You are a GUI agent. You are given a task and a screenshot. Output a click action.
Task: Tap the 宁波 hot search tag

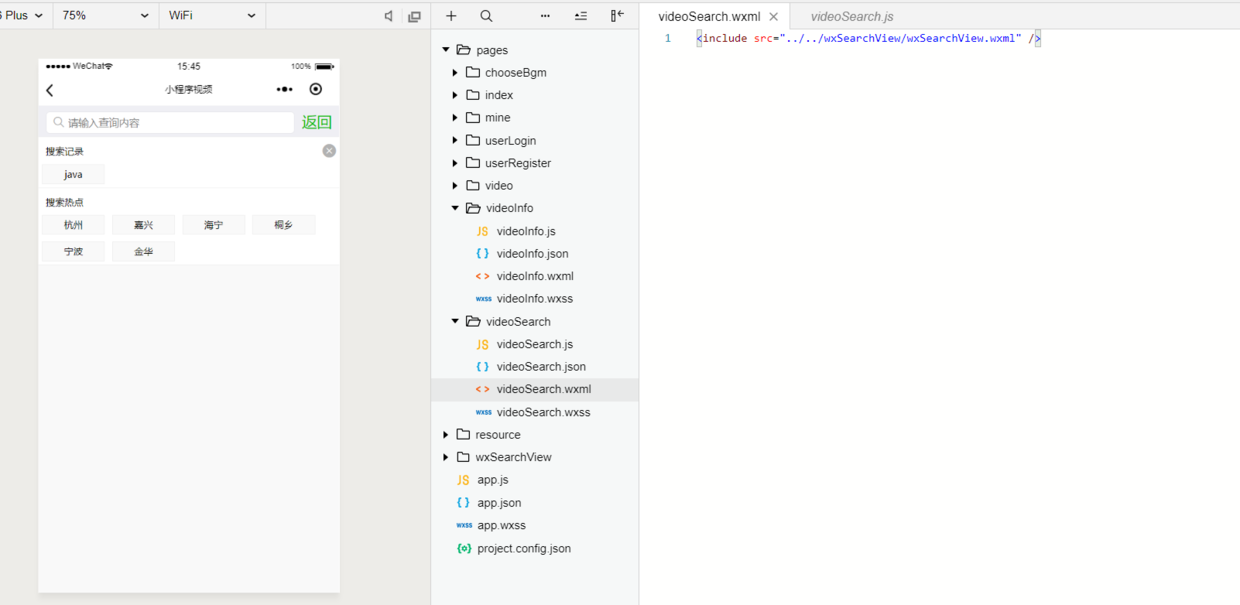[x=73, y=252]
